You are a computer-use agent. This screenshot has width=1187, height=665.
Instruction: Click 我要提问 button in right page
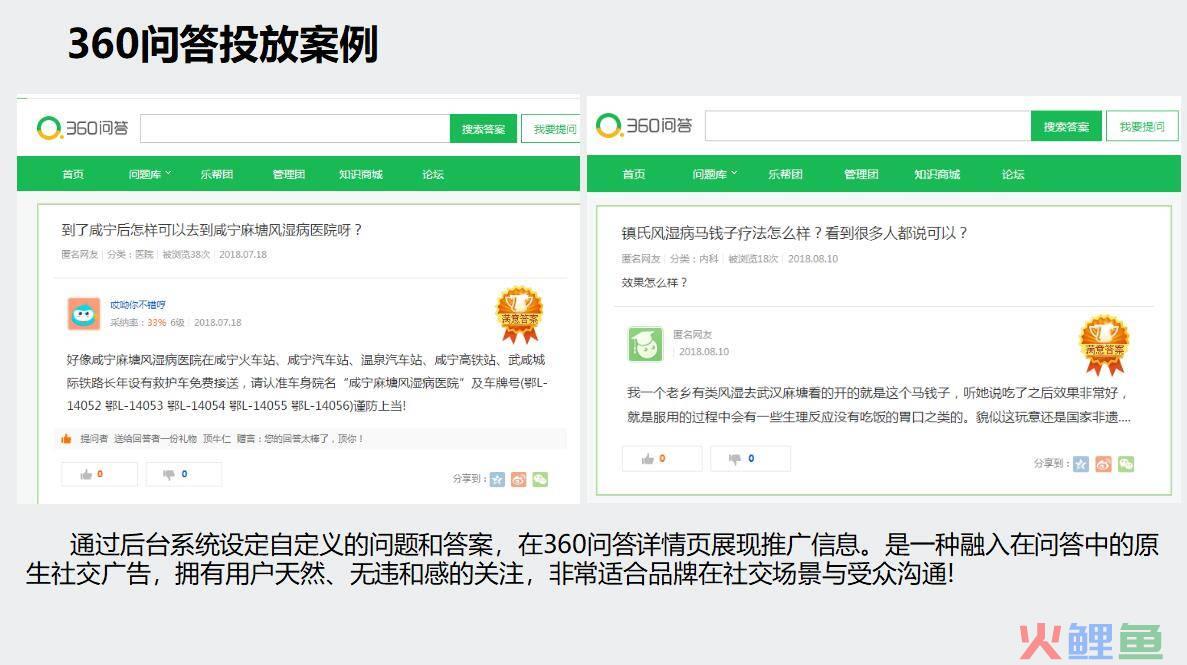1142,126
